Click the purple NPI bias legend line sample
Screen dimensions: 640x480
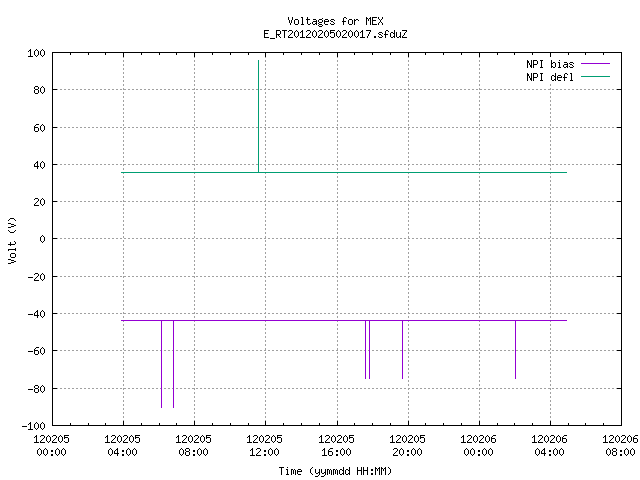tap(595, 64)
